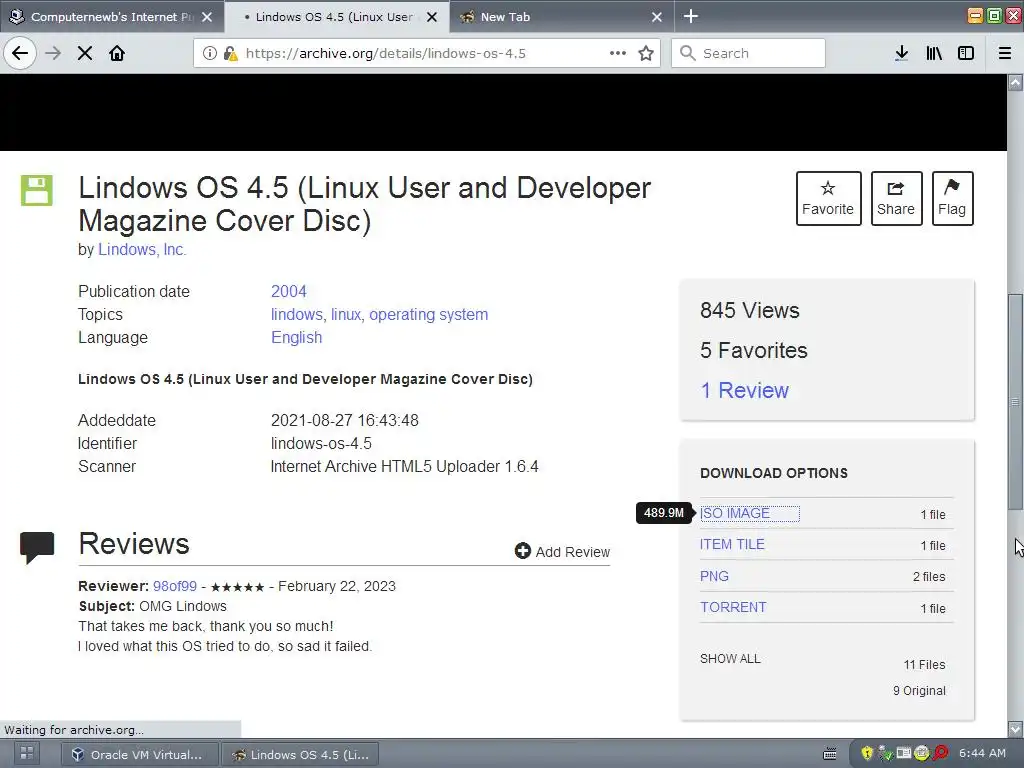Click the scrollbar up arrow
The width and height of the screenshot is (1024, 768).
[1016, 82]
